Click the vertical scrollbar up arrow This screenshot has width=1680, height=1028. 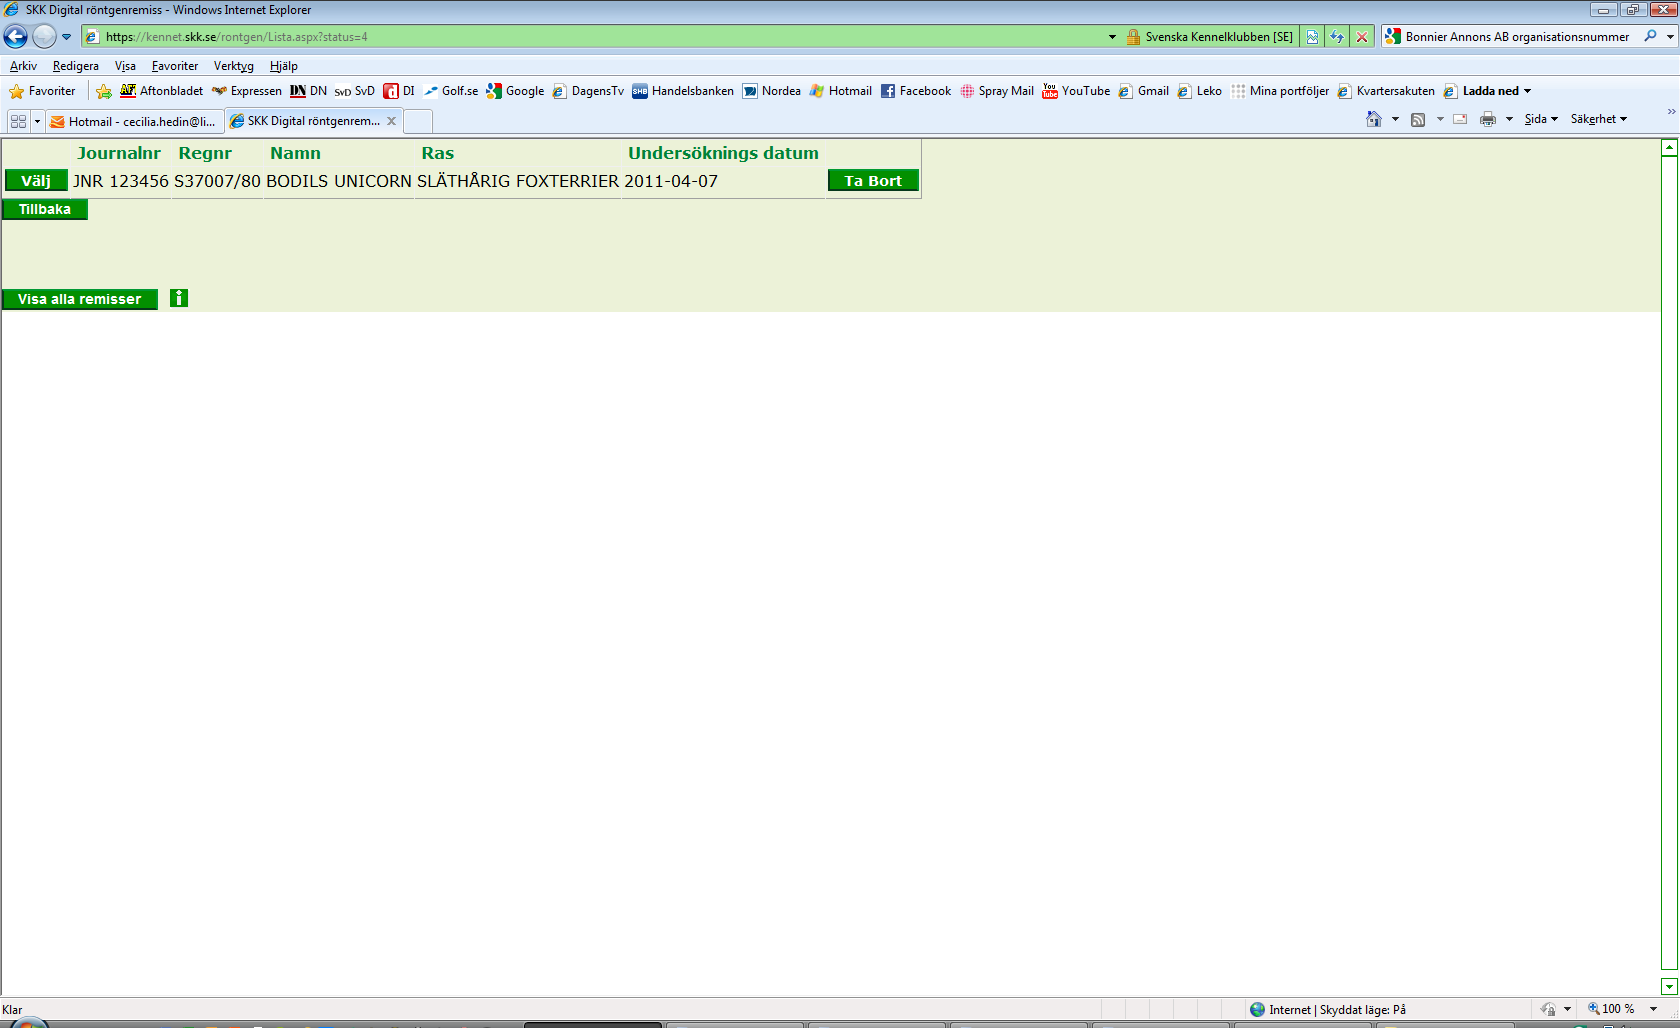tap(1669, 148)
